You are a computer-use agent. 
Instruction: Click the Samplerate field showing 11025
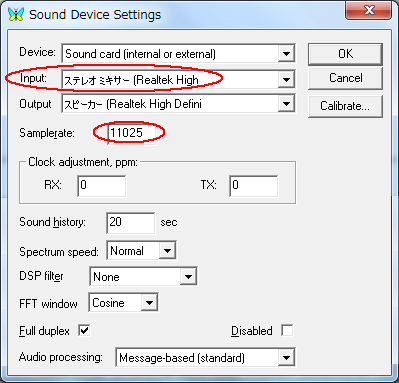(x=131, y=133)
